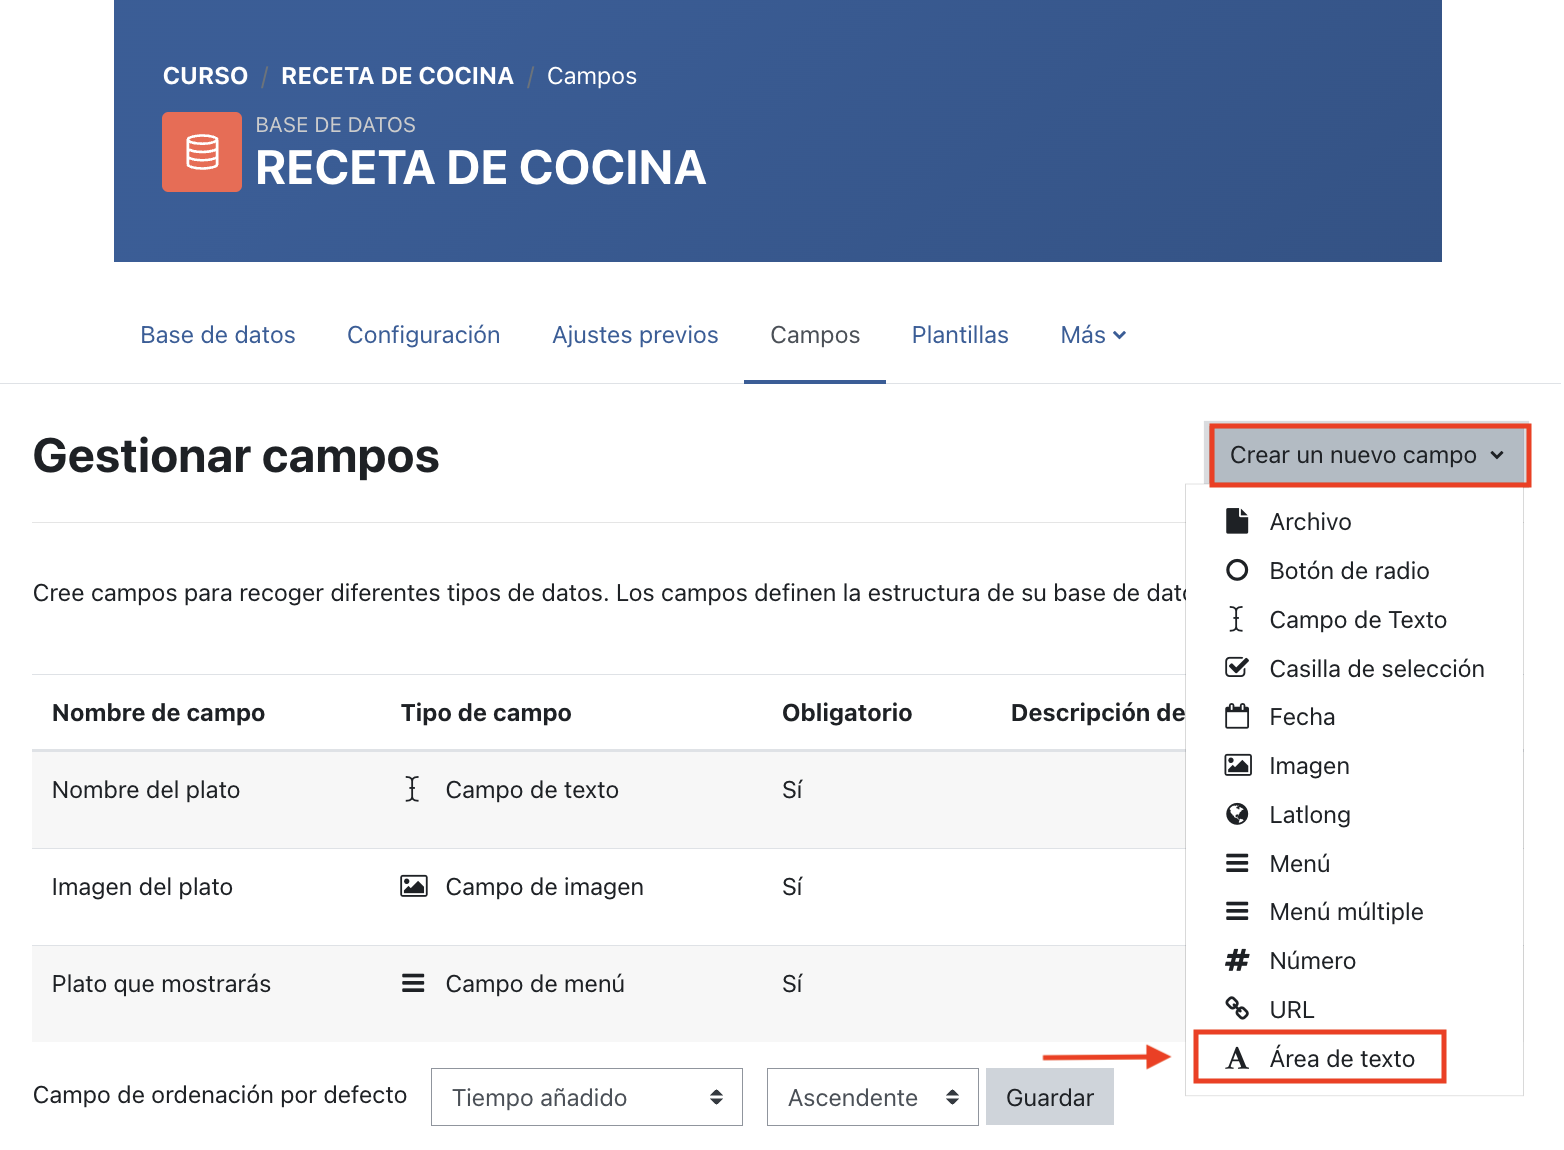Click the Fecha calendar icon

[x=1237, y=716]
